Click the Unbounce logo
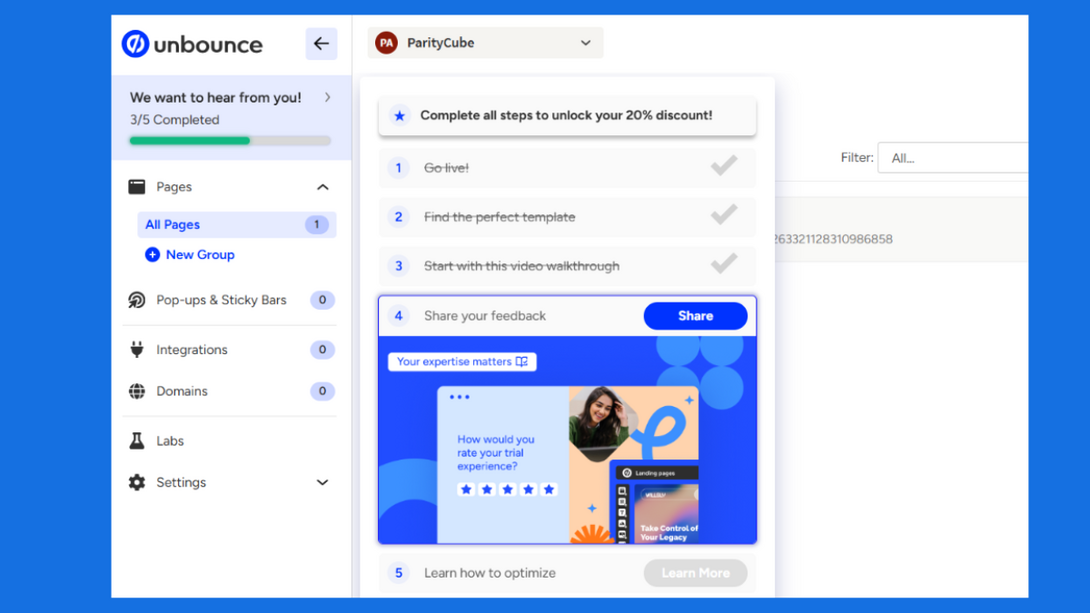Screen dimensions: 1090x613 pyautogui.click(x=193, y=44)
